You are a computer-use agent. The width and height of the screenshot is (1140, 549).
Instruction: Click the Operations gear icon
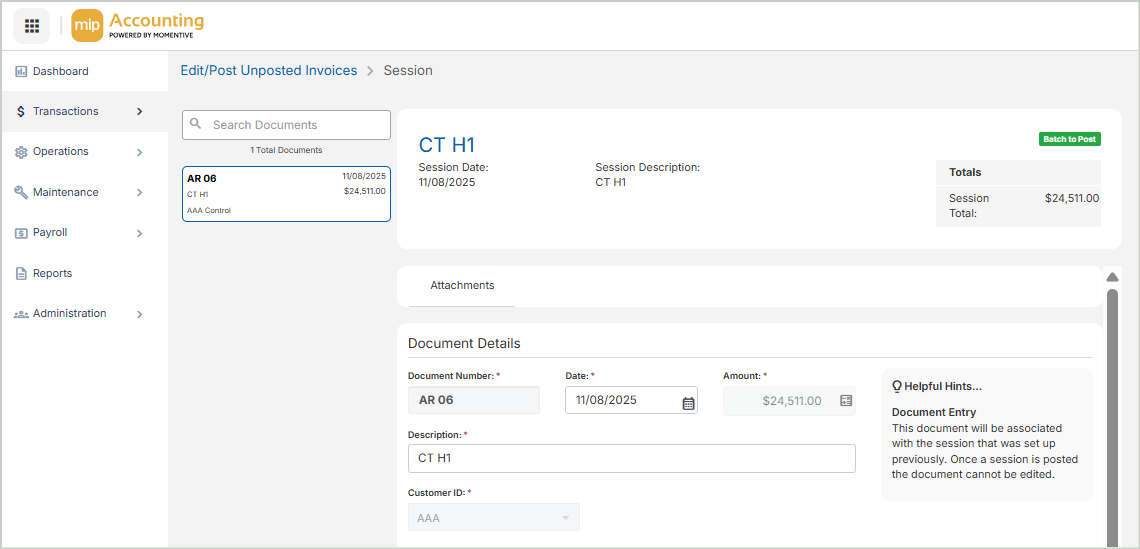(x=21, y=152)
